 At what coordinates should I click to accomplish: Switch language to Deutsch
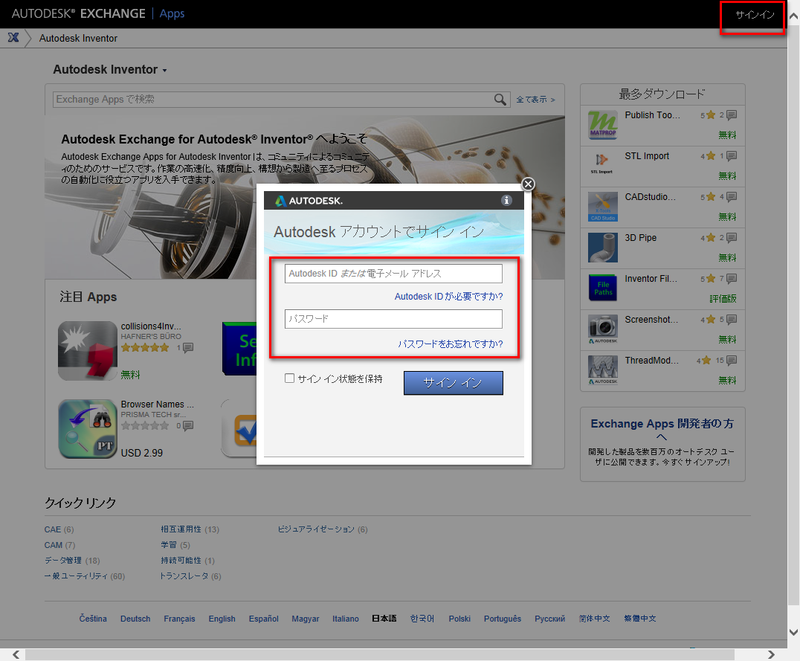[135, 618]
